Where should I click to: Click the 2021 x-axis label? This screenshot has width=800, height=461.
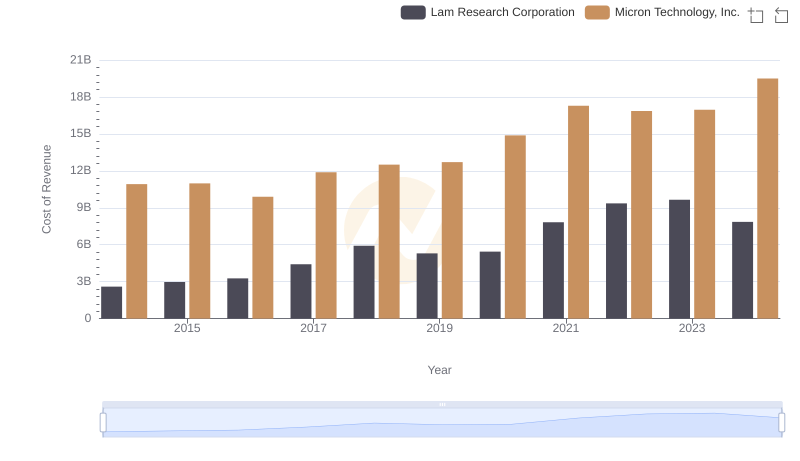(566, 328)
